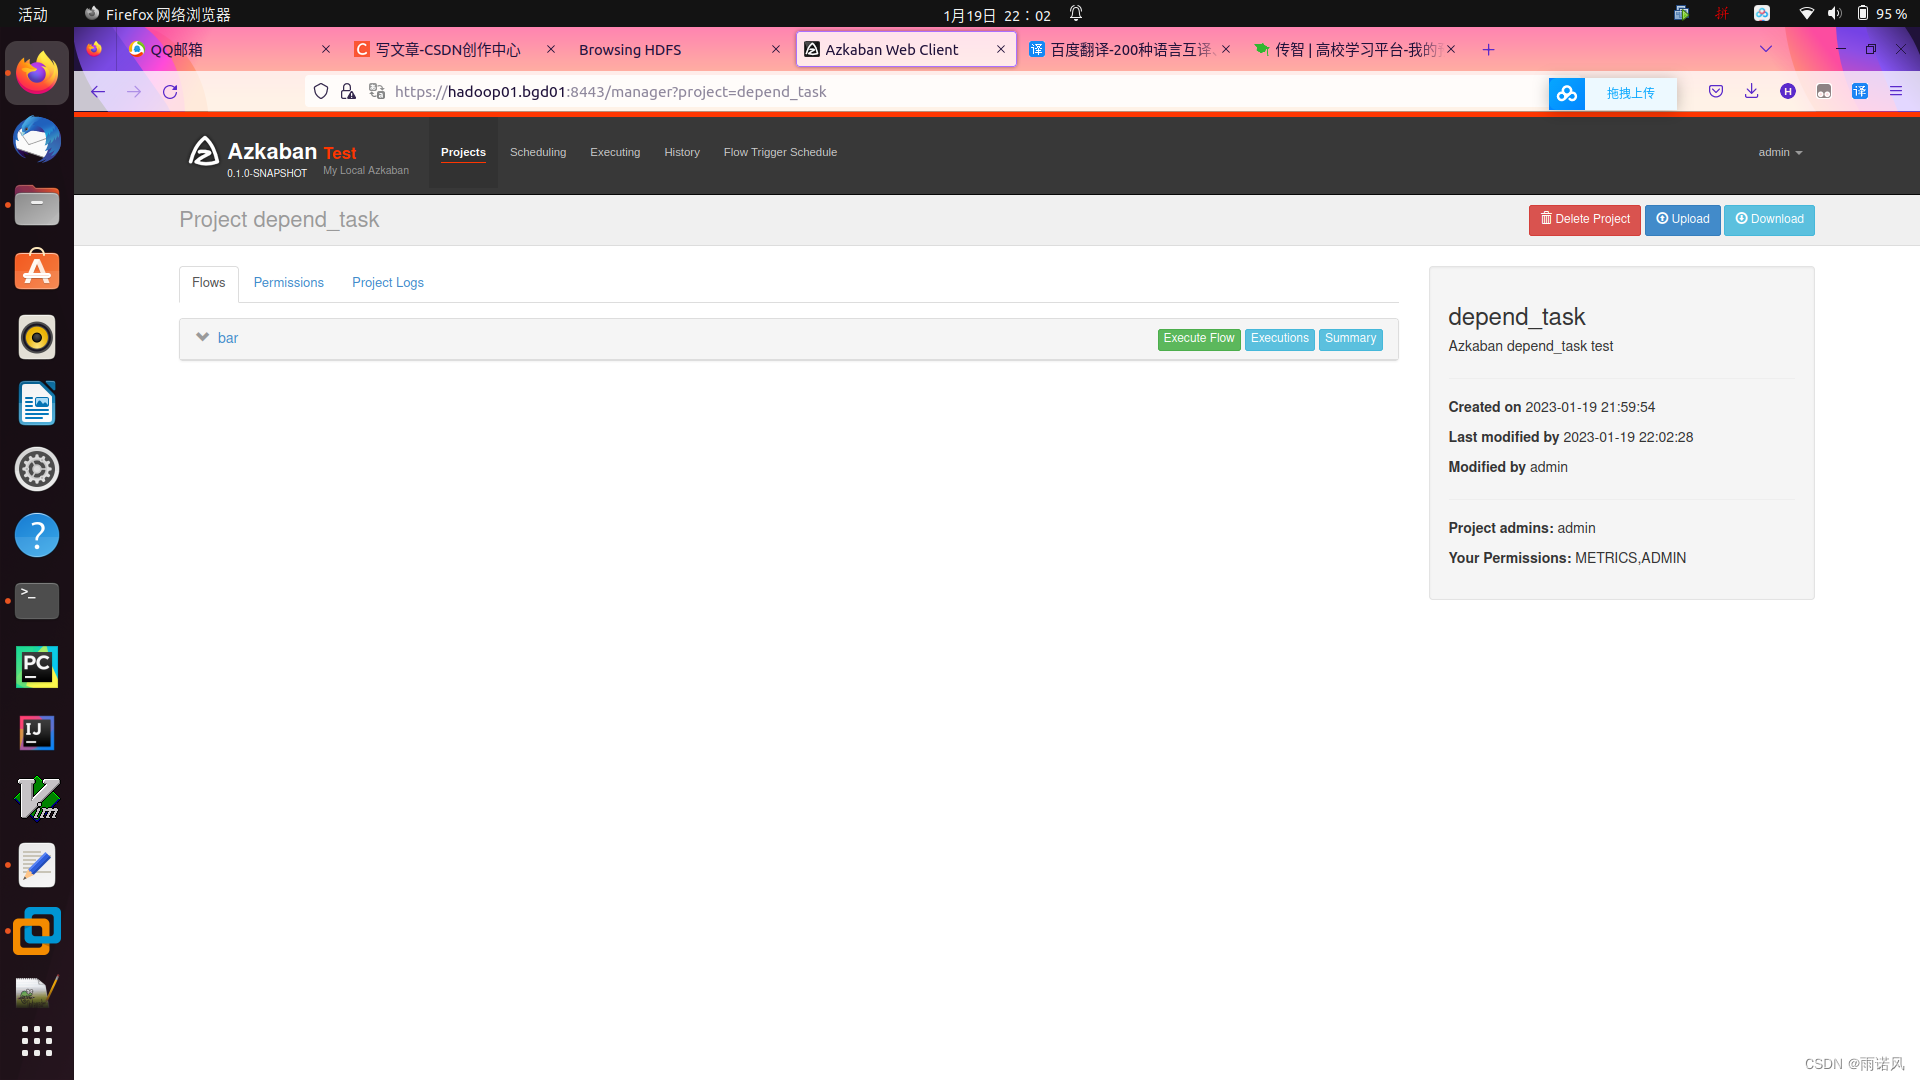
Task: Open the admin user dropdown
Action: (x=1780, y=153)
